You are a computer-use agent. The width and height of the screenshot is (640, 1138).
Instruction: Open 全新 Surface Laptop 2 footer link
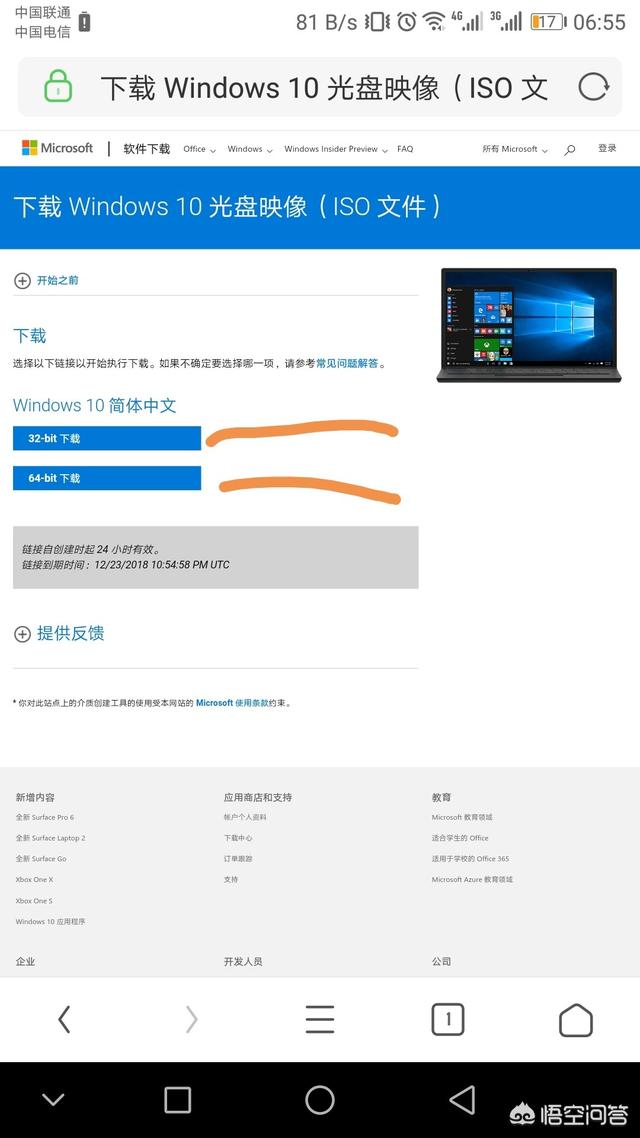pyautogui.click(x=51, y=838)
